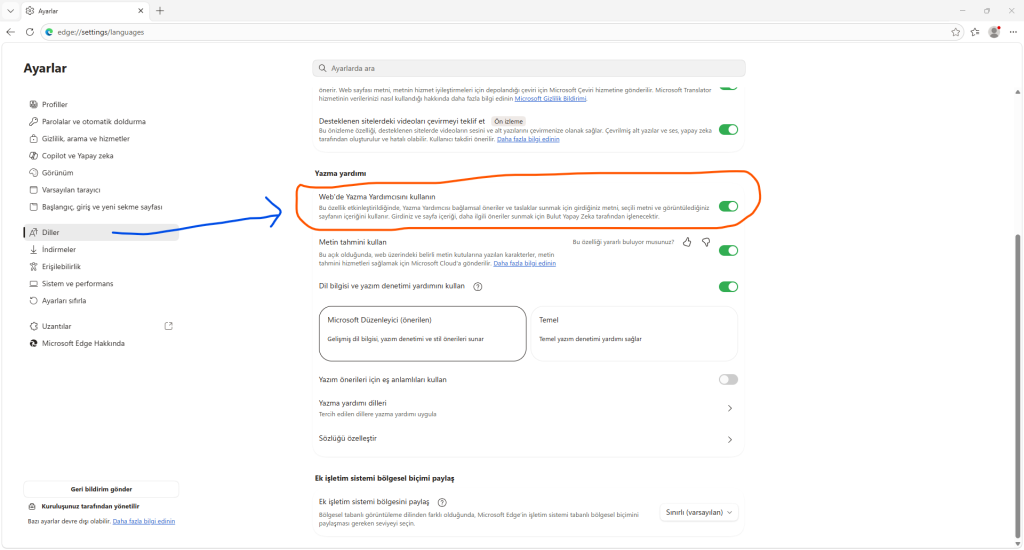Go to Gizlilik, arama ve hizmetler
This screenshot has width=1024, height=550.
click(x=86, y=138)
